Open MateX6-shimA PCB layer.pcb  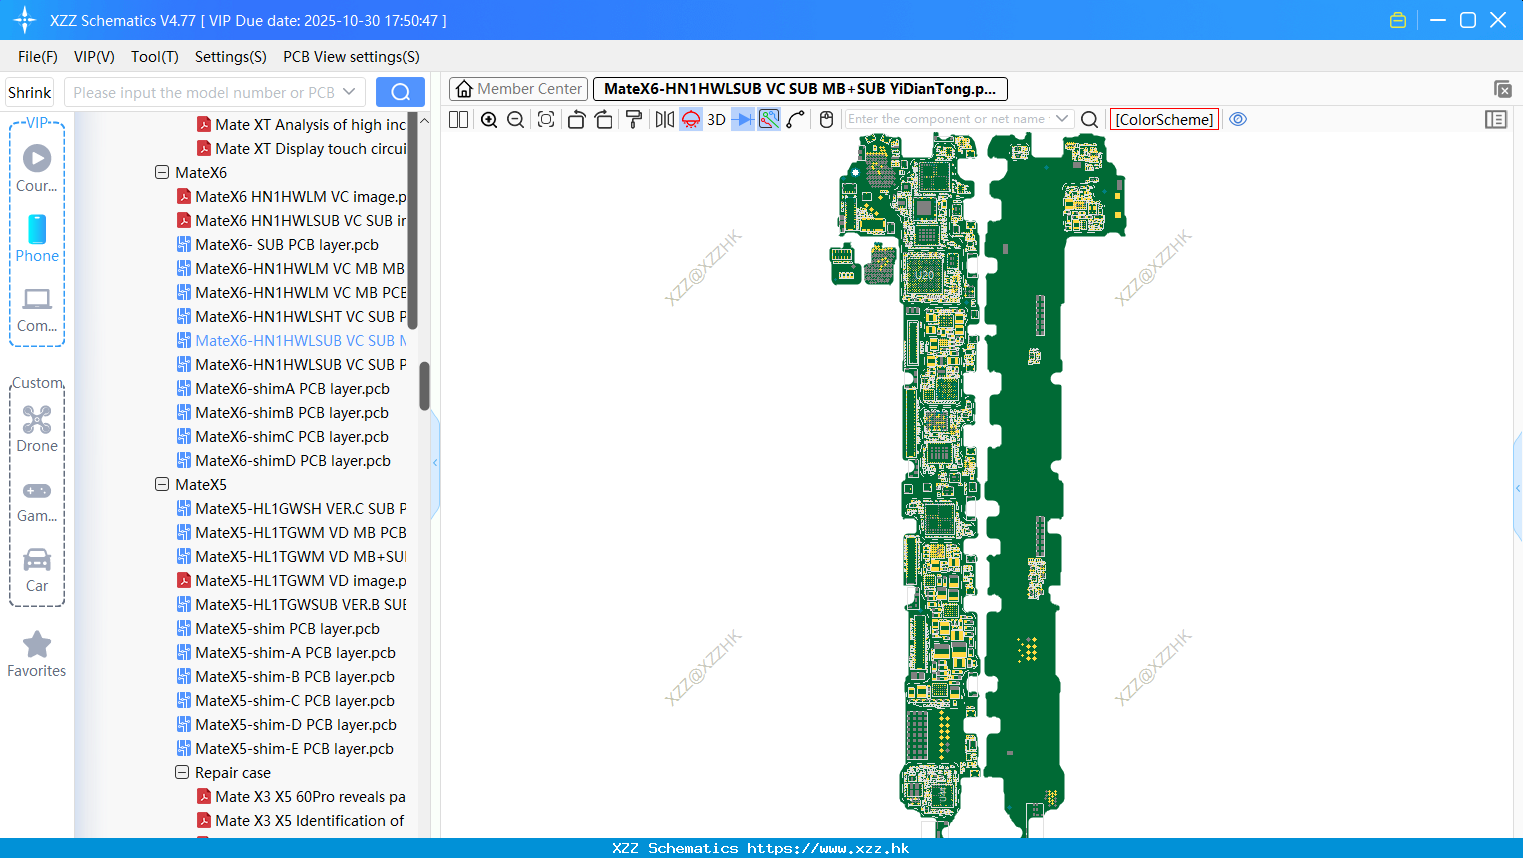click(x=283, y=388)
